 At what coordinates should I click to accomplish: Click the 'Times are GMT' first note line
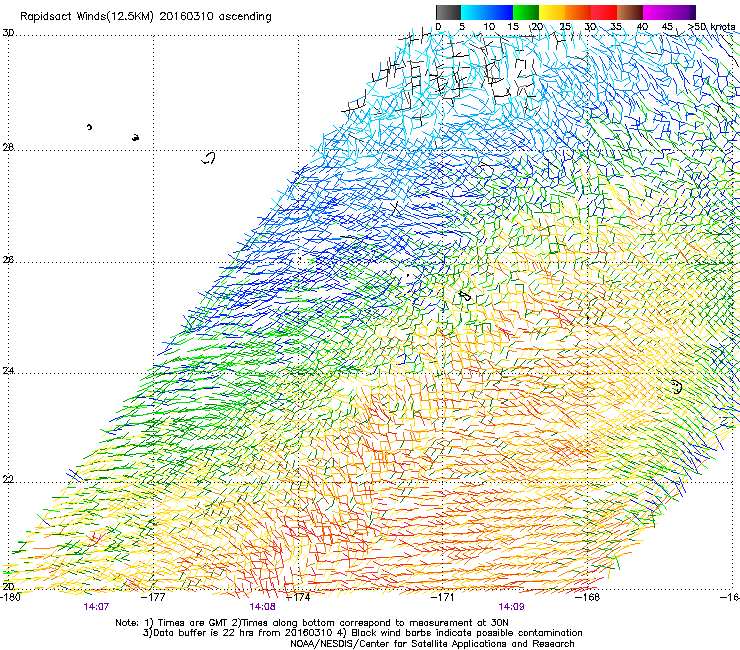312,623
